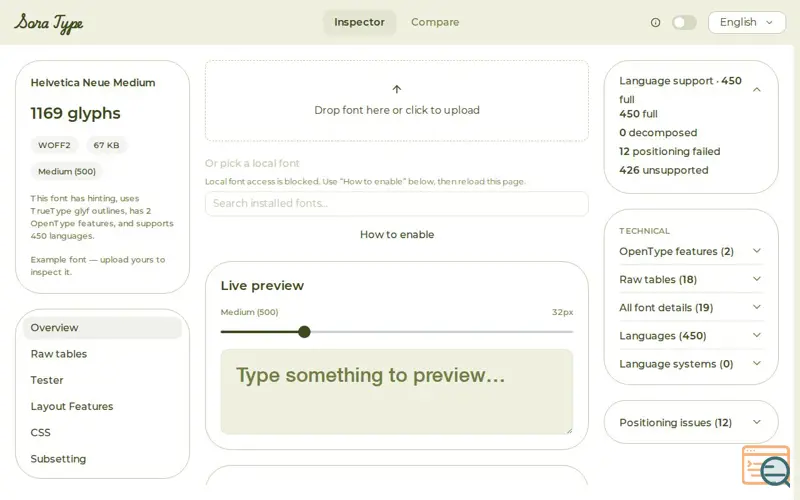Click the TECHNICAL section heading

point(644,231)
